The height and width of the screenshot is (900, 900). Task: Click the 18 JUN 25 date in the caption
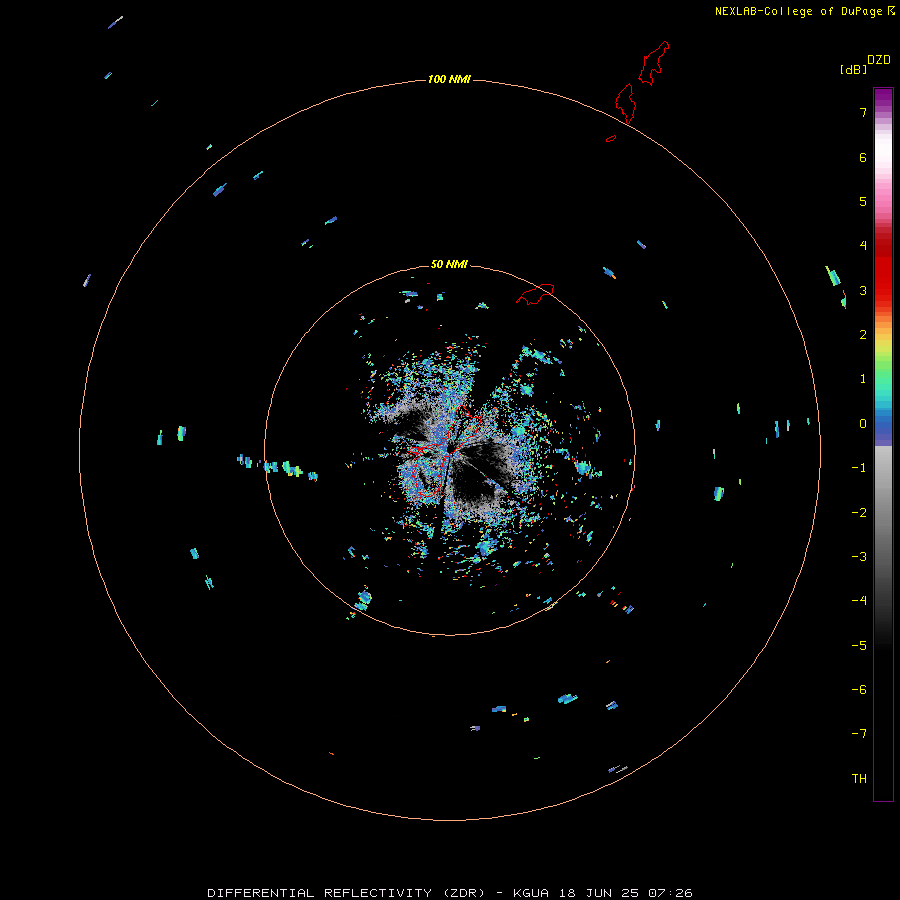pyautogui.click(x=599, y=893)
